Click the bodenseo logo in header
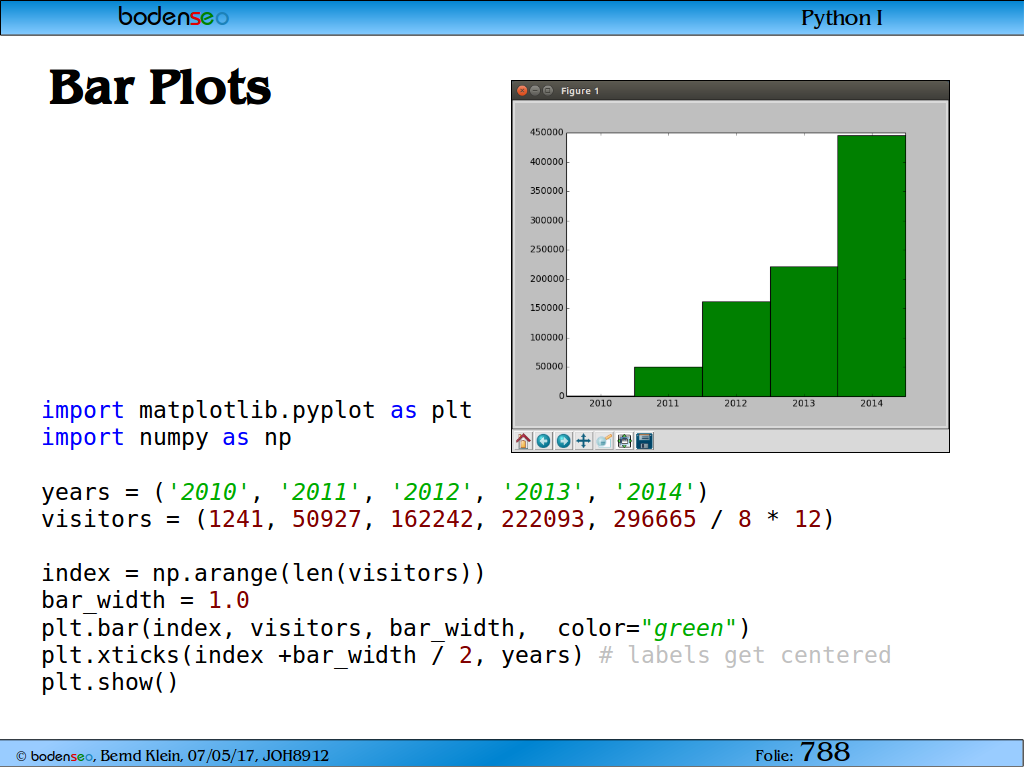This screenshot has width=1024, height=768. (174, 17)
